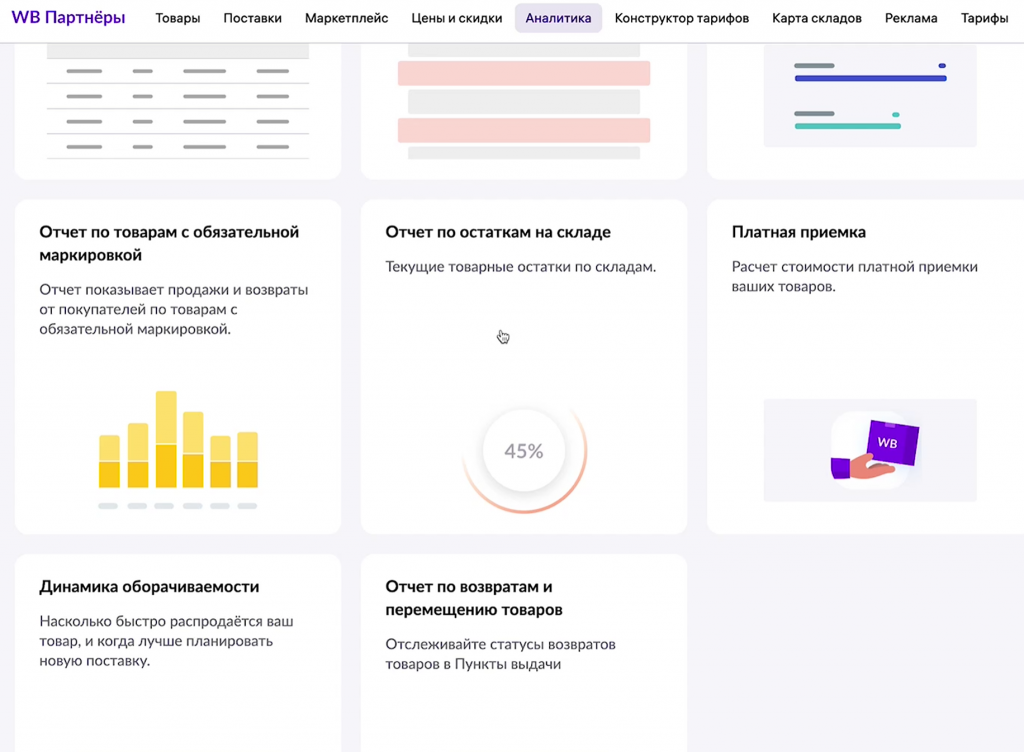This screenshot has width=1024, height=752.
Task: Click the blue and teal bars illustration
Action: tap(870, 95)
